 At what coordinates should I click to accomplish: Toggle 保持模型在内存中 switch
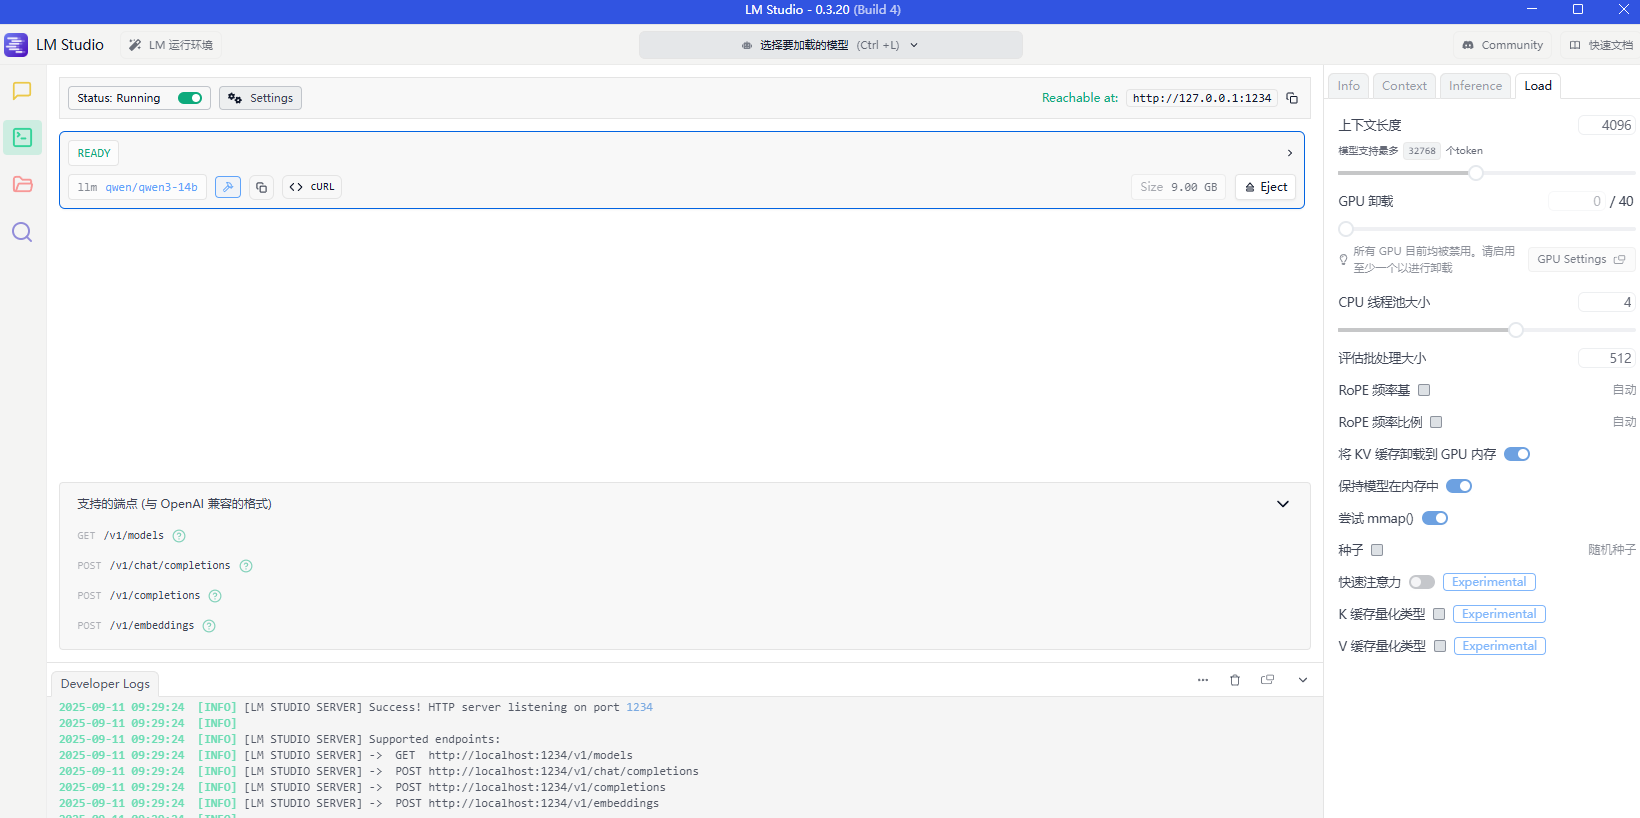tap(1459, 486)
